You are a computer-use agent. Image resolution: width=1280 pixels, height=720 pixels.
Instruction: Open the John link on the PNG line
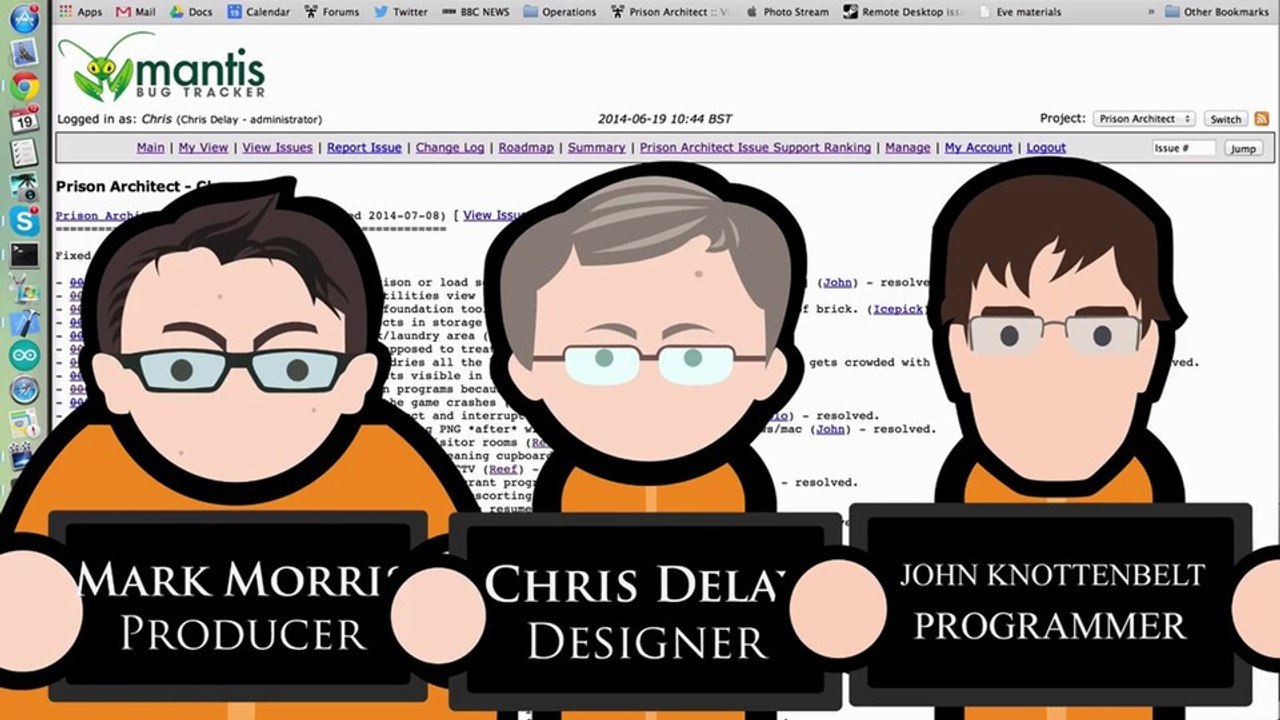coord(830,429)
